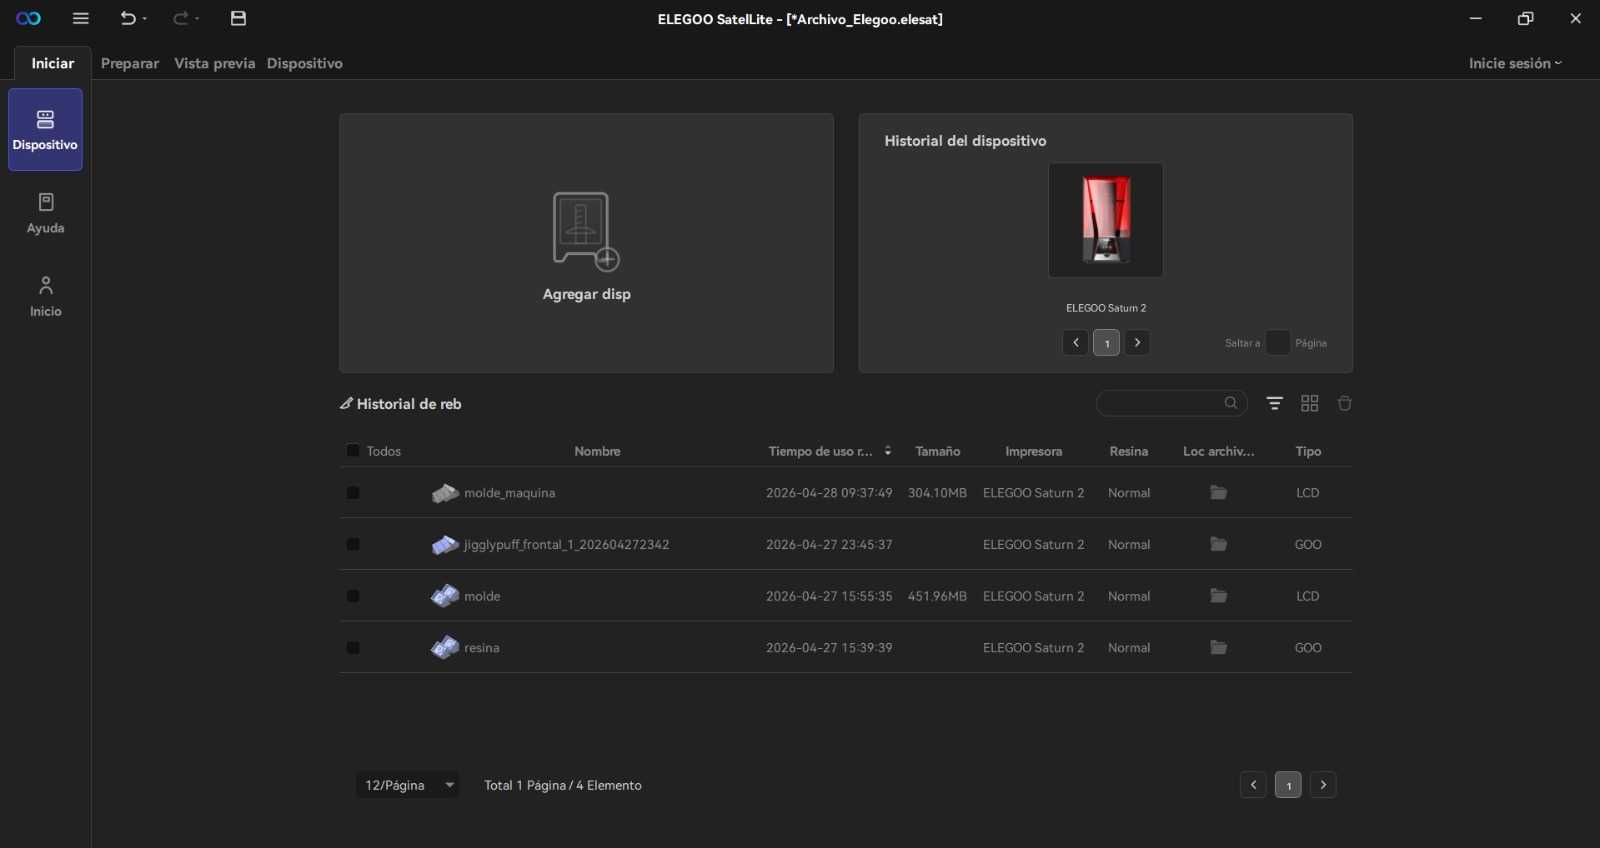1600x848 pixels.
Task: Check the molde_maquina row checkbox
Action: (x=353, y=493)
